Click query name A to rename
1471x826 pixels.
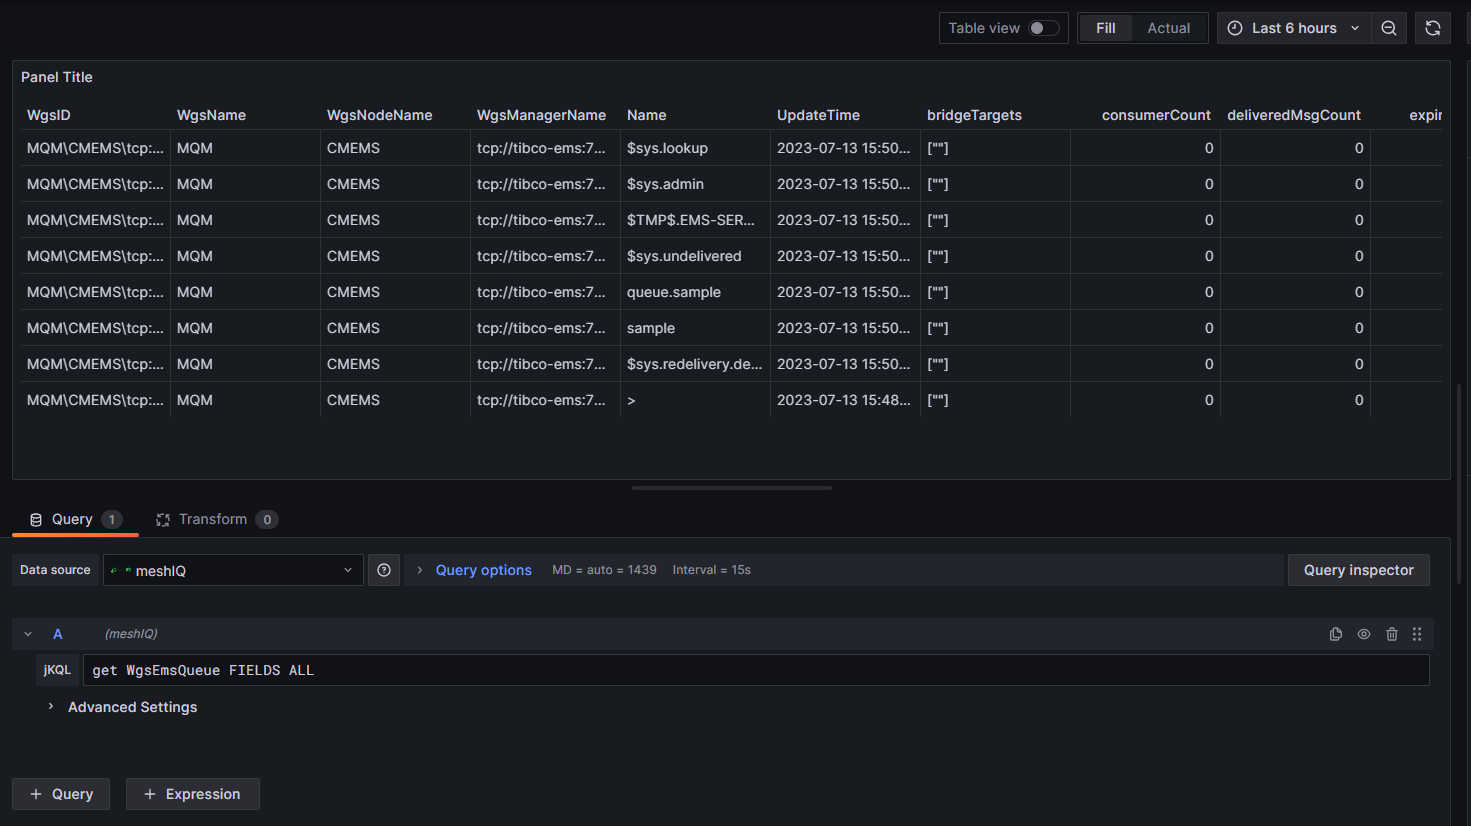tap(58, 634)
